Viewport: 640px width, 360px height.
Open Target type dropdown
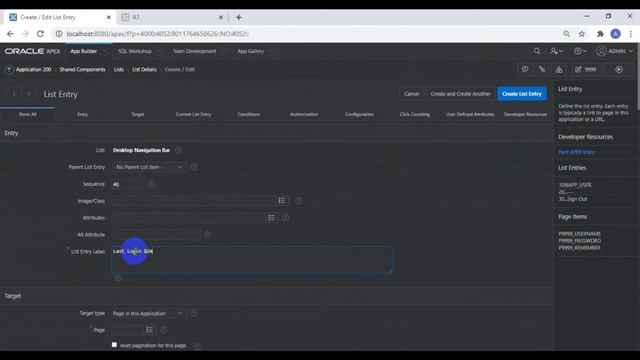click(x=149, y=313)
